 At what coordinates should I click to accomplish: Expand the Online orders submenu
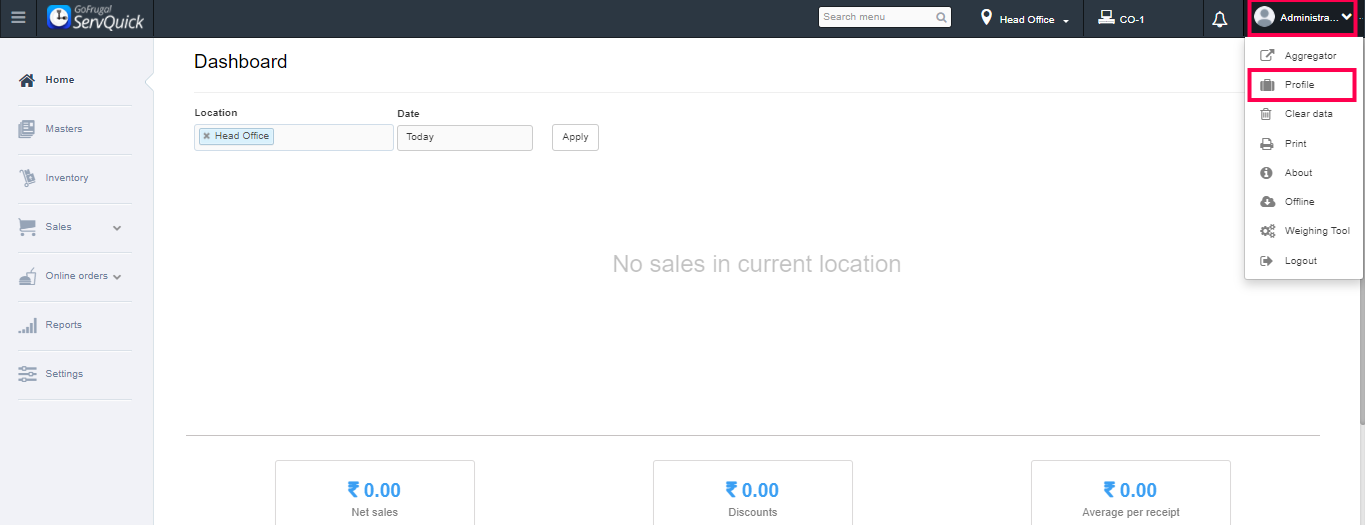pyautogui.click(x=117, y=277)
